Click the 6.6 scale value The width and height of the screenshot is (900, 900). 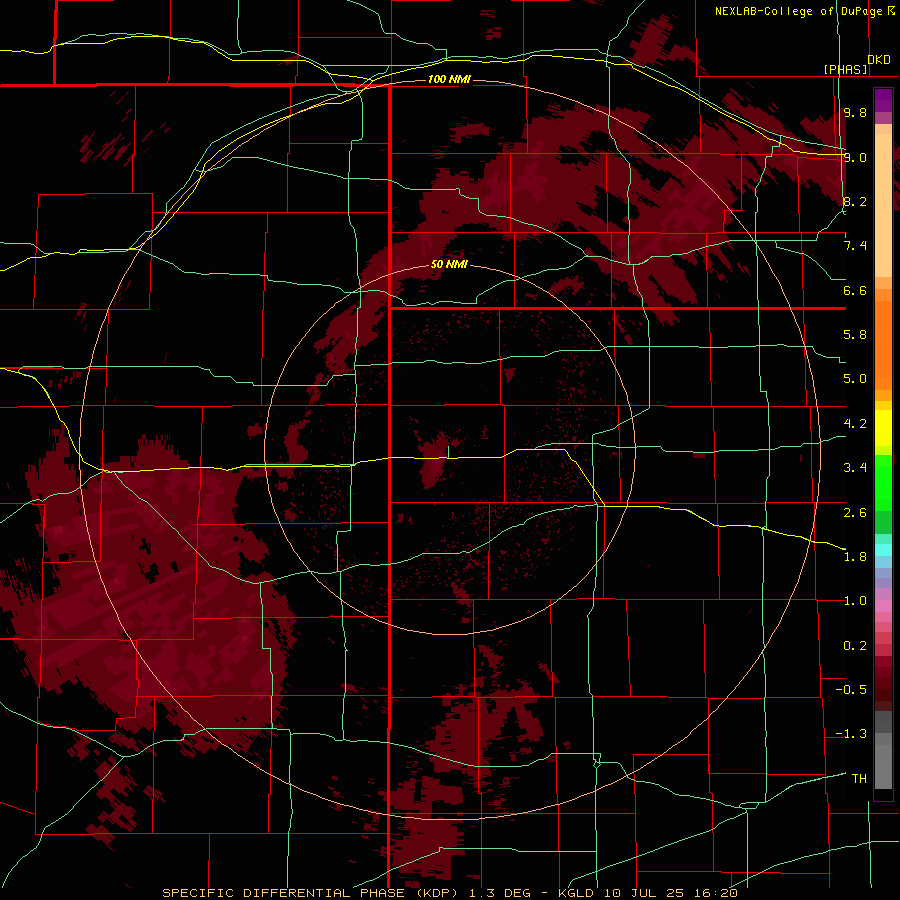click(x=855, y=290)
